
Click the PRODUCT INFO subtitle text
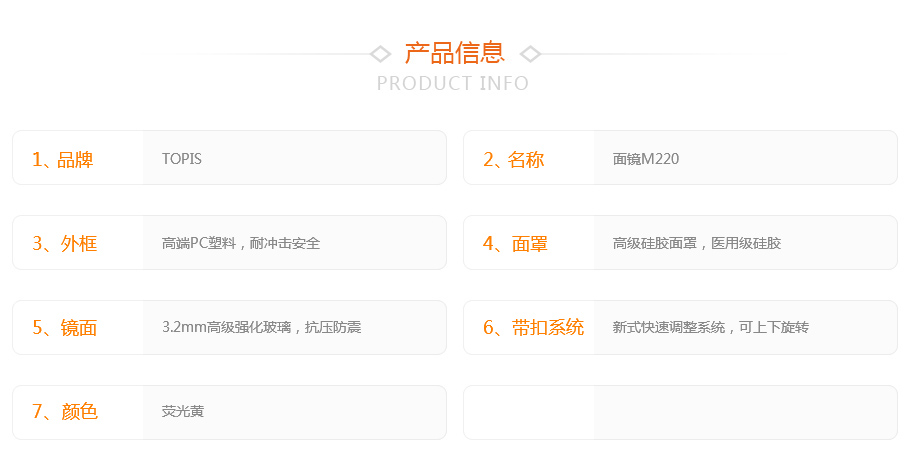(453, 83)
